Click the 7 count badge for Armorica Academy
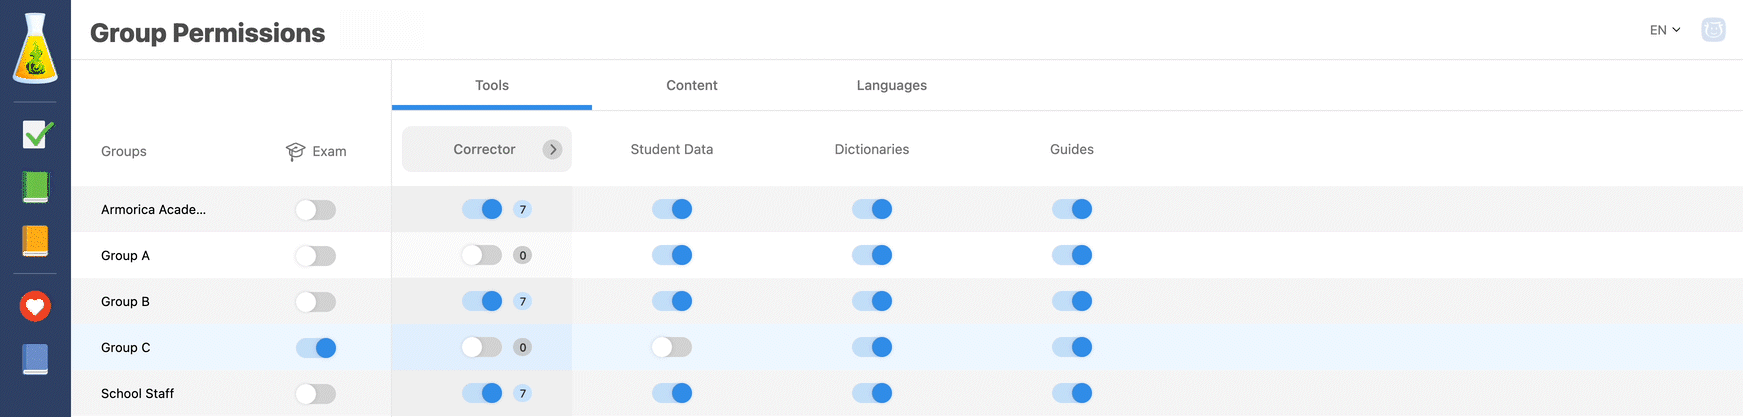The image size is (1743, 417). 522,209
